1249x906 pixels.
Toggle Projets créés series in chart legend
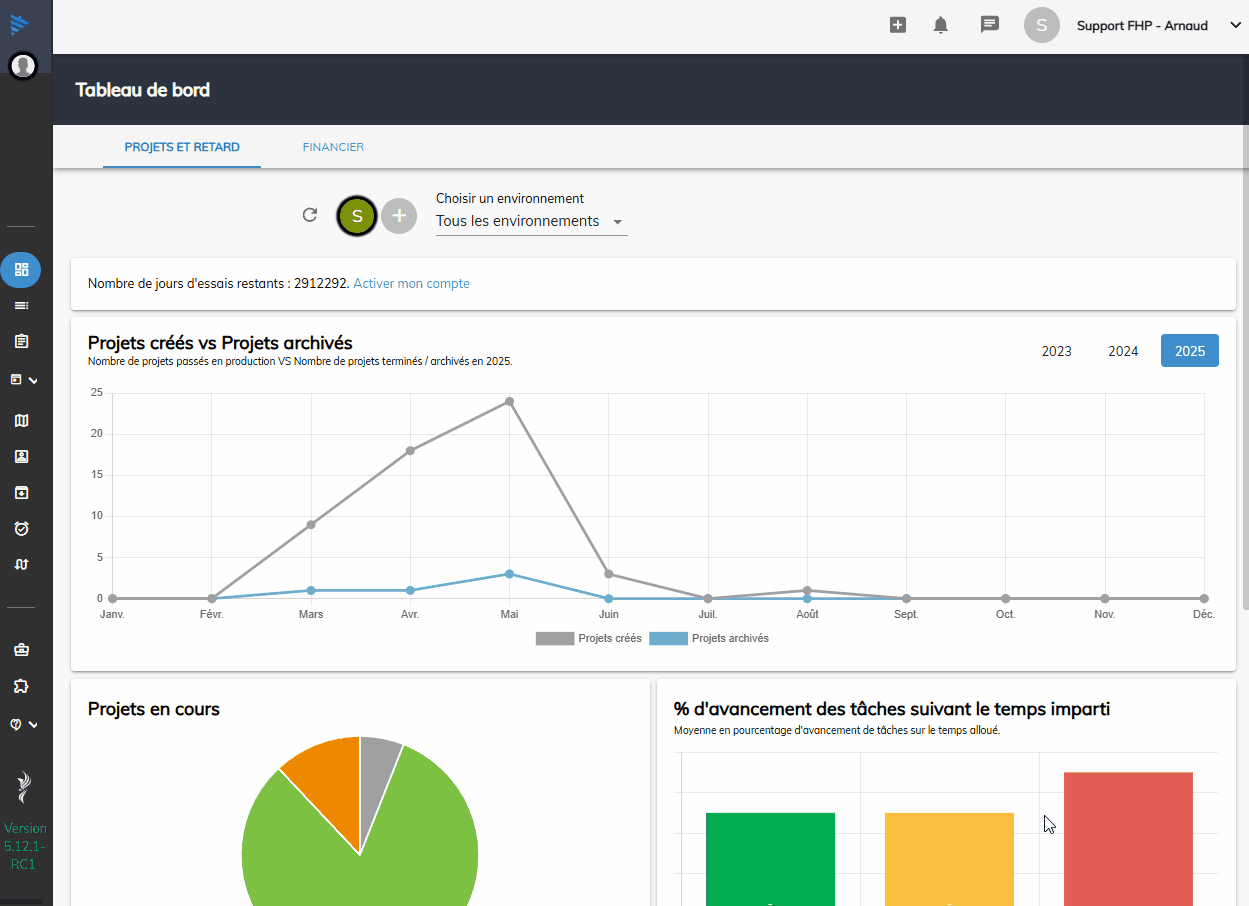pos(588,638)
